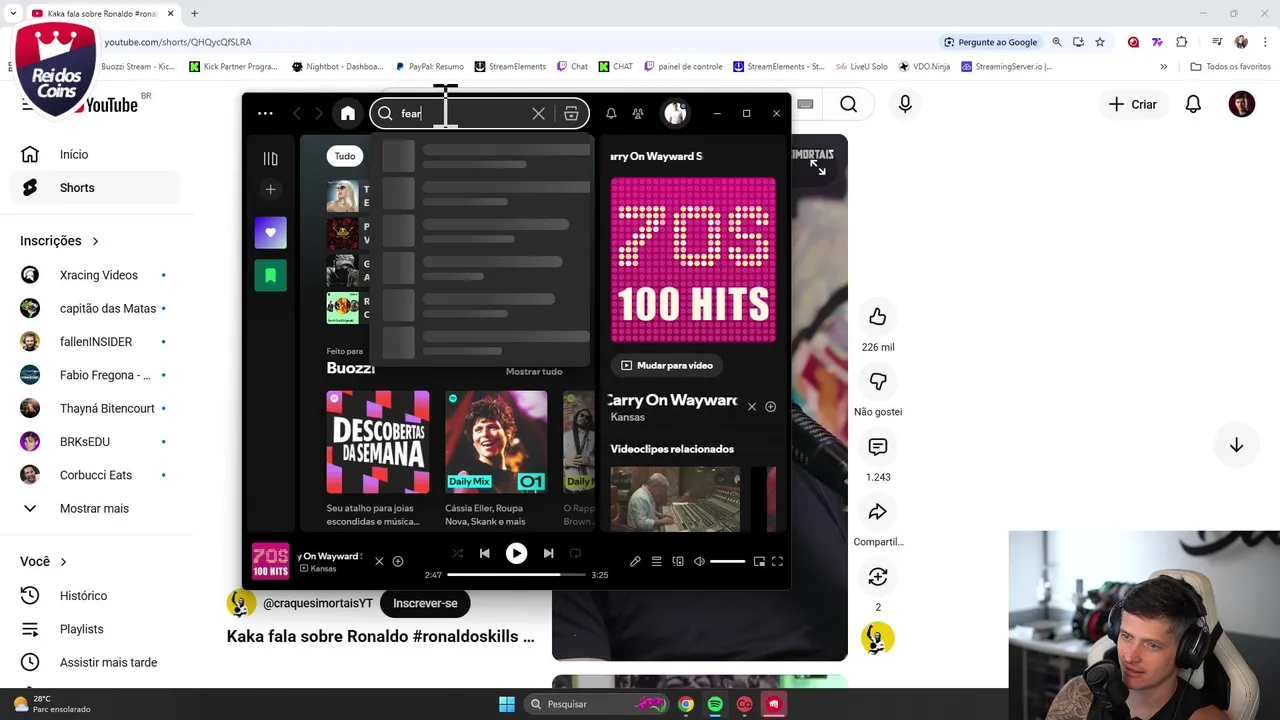Expand Your Library icon in Spotify sidebar
The width and height of the screenshot is (1280, 720).
(x=270, y=158)
